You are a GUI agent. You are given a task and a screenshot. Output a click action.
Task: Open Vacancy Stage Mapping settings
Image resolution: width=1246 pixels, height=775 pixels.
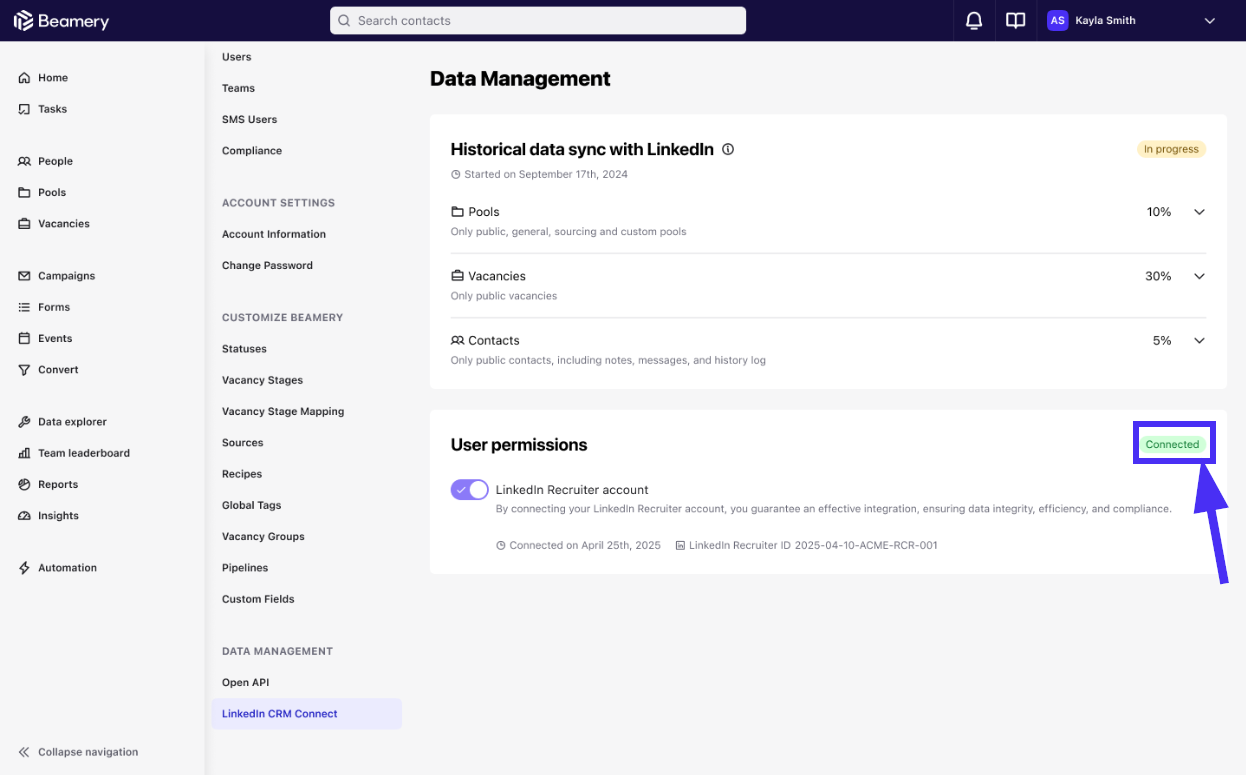(x=283, y=412)
